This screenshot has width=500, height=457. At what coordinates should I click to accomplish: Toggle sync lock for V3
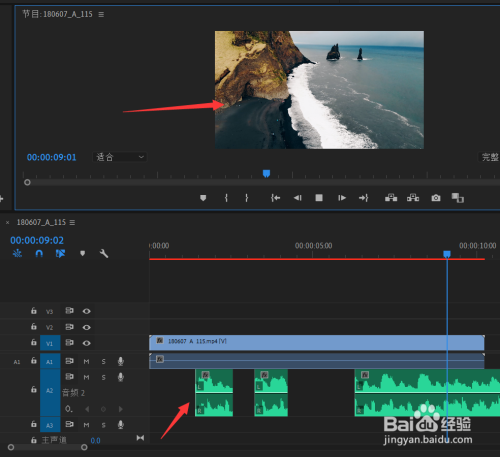[x=69, y=311]
